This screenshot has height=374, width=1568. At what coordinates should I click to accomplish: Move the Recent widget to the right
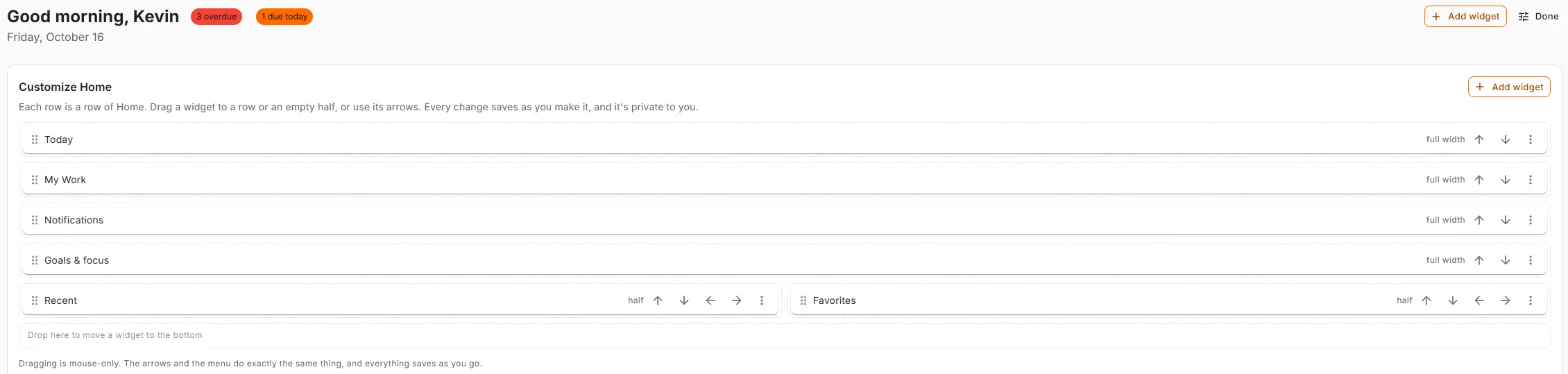click(736, 300)
